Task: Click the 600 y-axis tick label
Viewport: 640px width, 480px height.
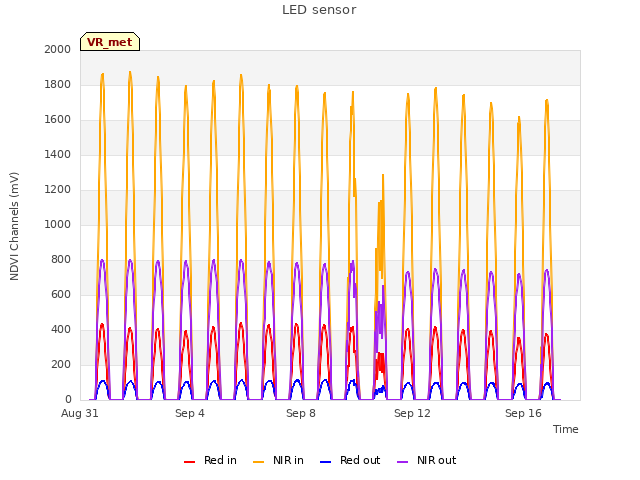Action: pos(61,295)
